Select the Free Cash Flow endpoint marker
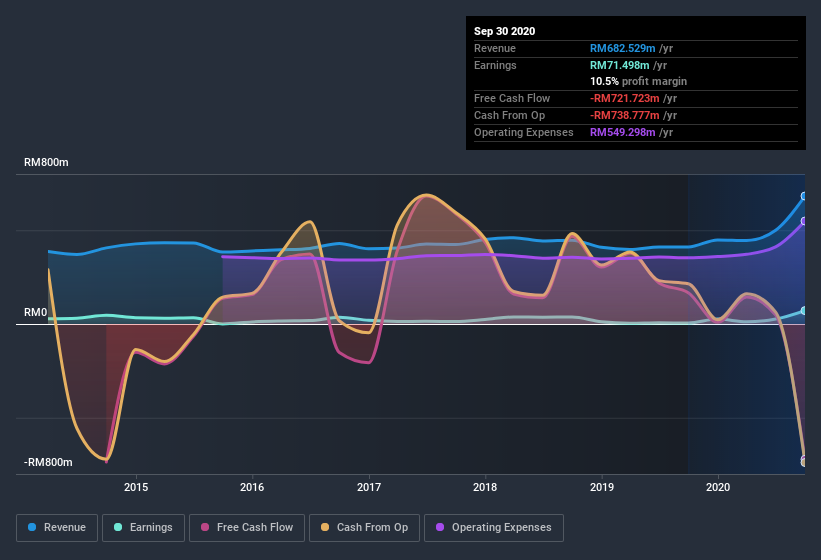This screenshot has height=560, width=821. (x=804, y=461)
